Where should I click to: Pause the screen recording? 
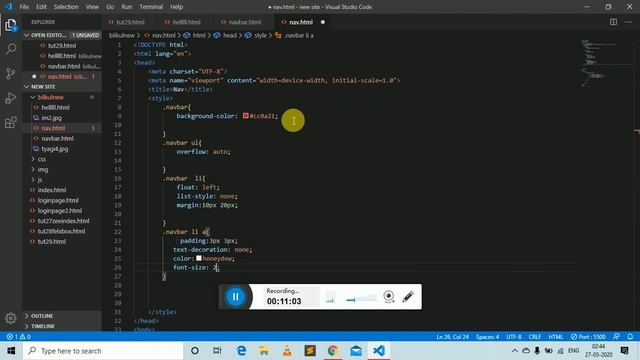(x=236, y=297)
